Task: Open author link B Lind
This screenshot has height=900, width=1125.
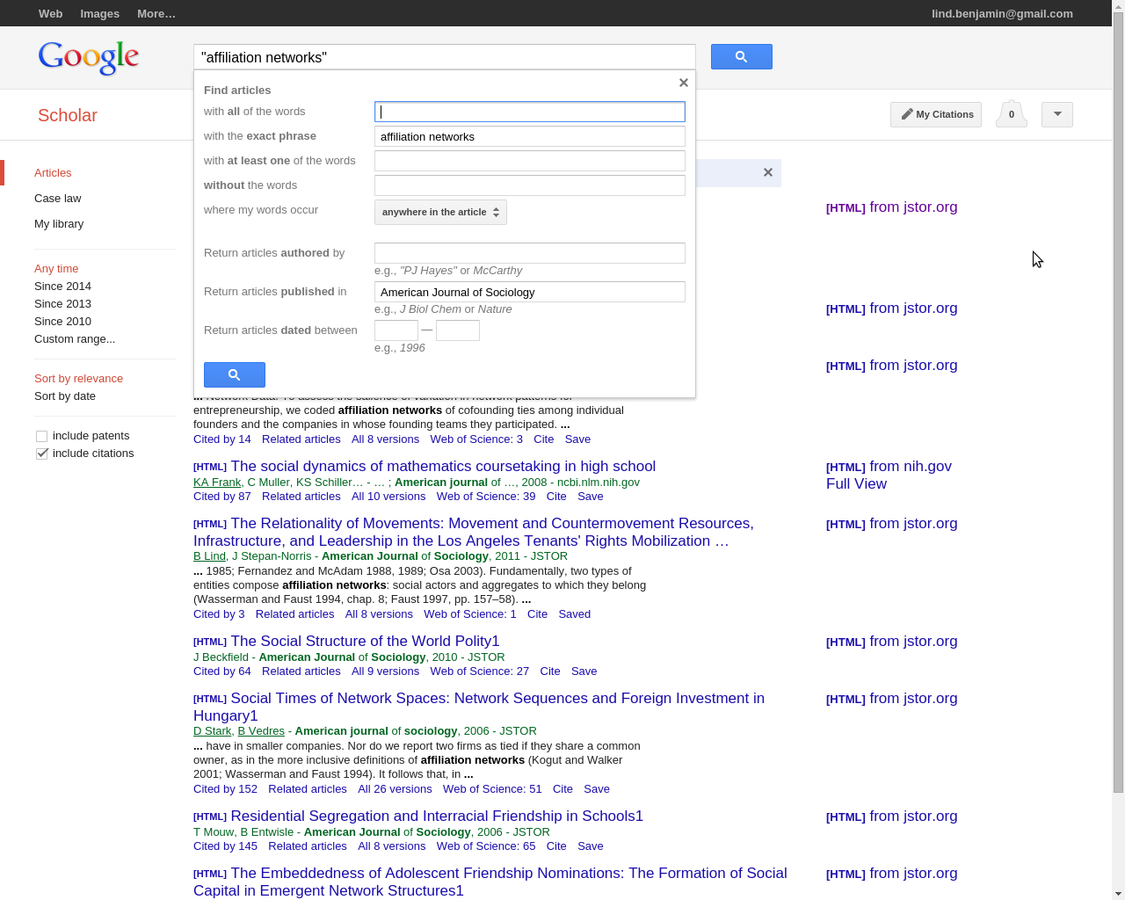Action: [x=209, y=556]
